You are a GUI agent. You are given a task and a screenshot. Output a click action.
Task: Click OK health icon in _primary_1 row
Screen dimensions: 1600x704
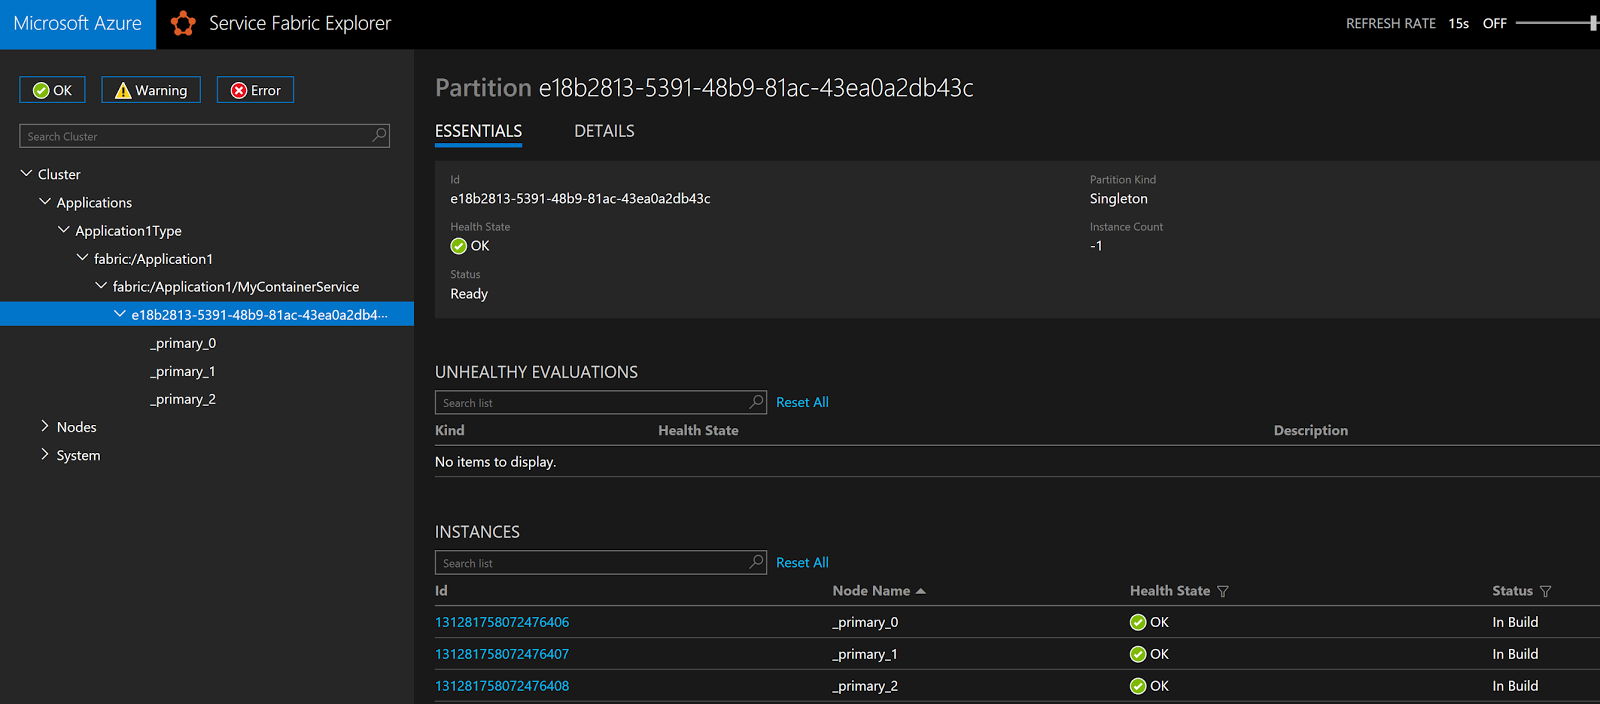click(1138, 654)
